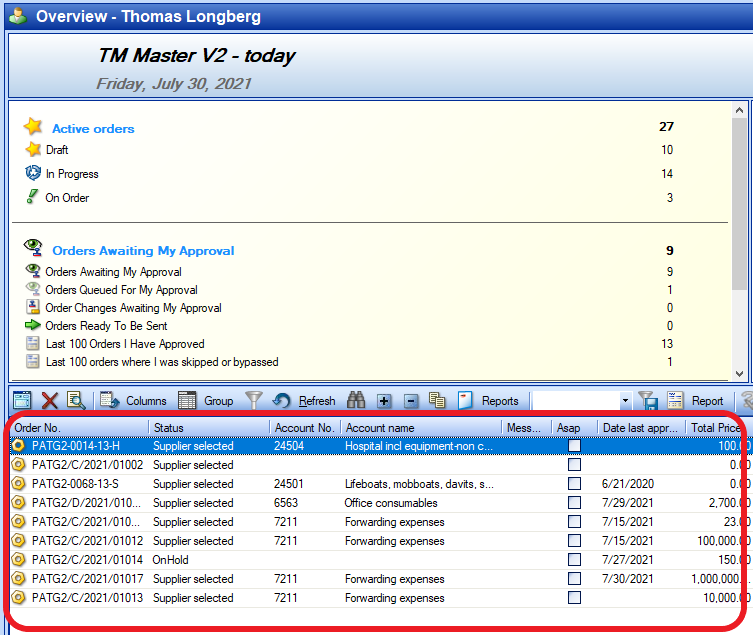
Task: Click the Report button at toolbar right
Action: pos(695,400)
